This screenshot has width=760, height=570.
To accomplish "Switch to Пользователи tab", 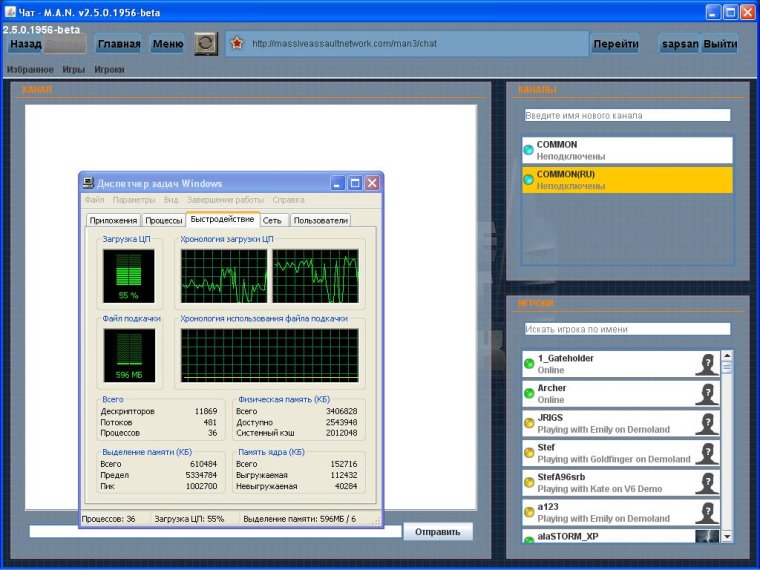I will [320, 220].
